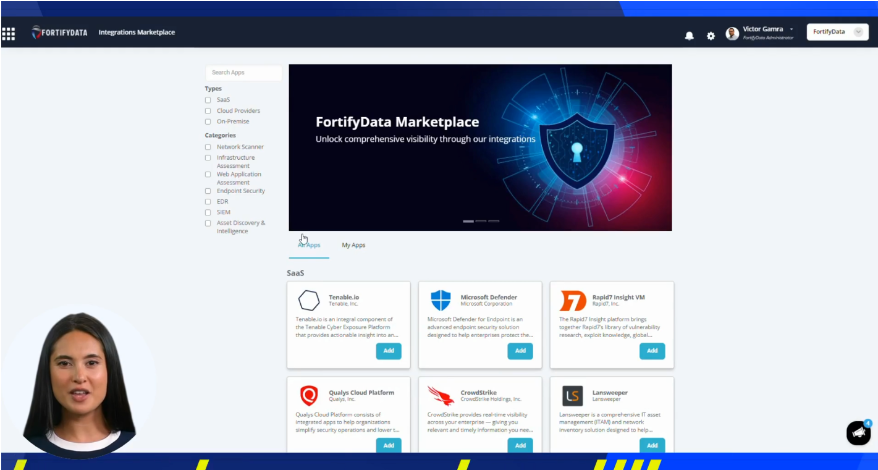Add the Qualys Cloud Platform integration
The width and height of the screenshot is (878, 470).
point(389,445)
